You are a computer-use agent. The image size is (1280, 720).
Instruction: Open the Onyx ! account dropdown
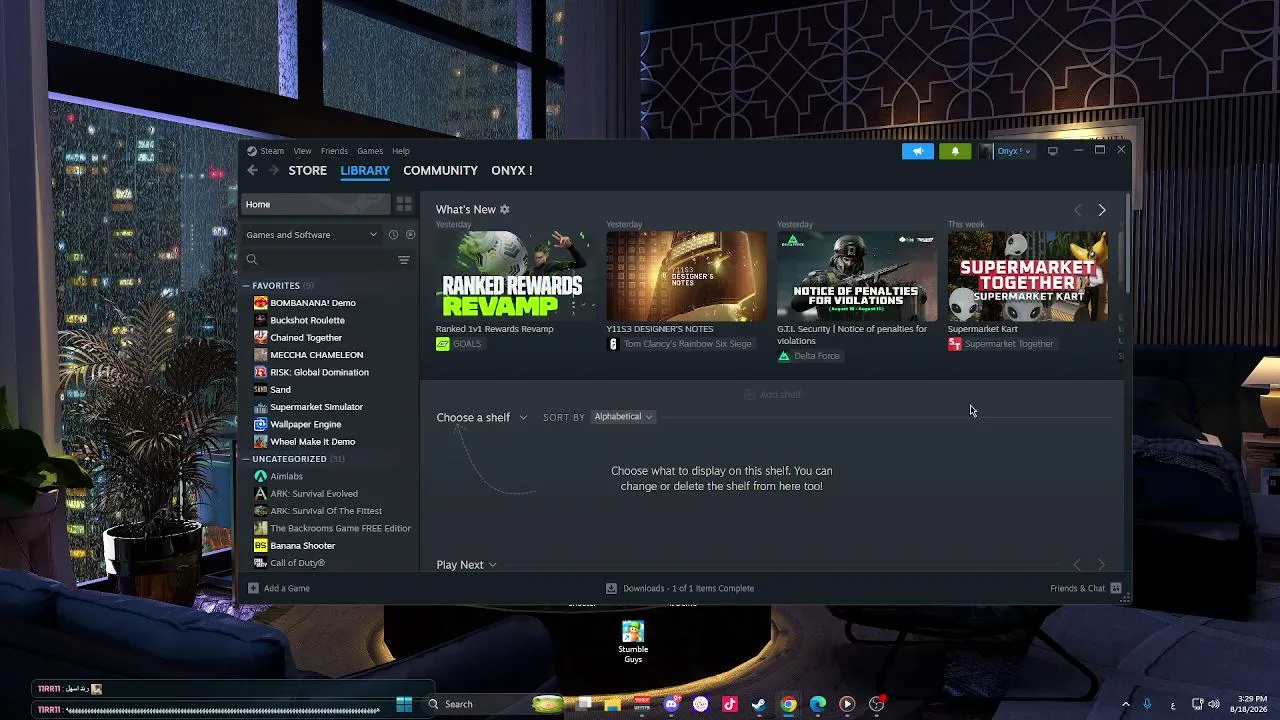click(1006, 151)
